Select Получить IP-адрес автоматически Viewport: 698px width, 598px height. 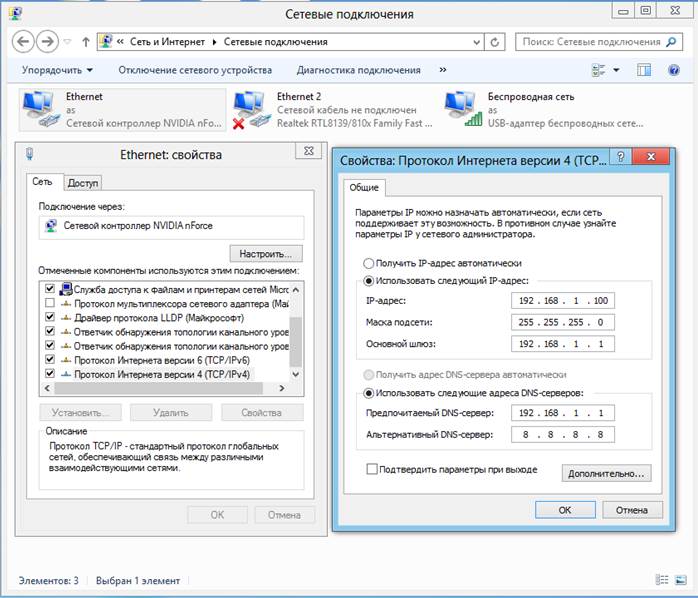pyautogui.click(x=368, y=263)
